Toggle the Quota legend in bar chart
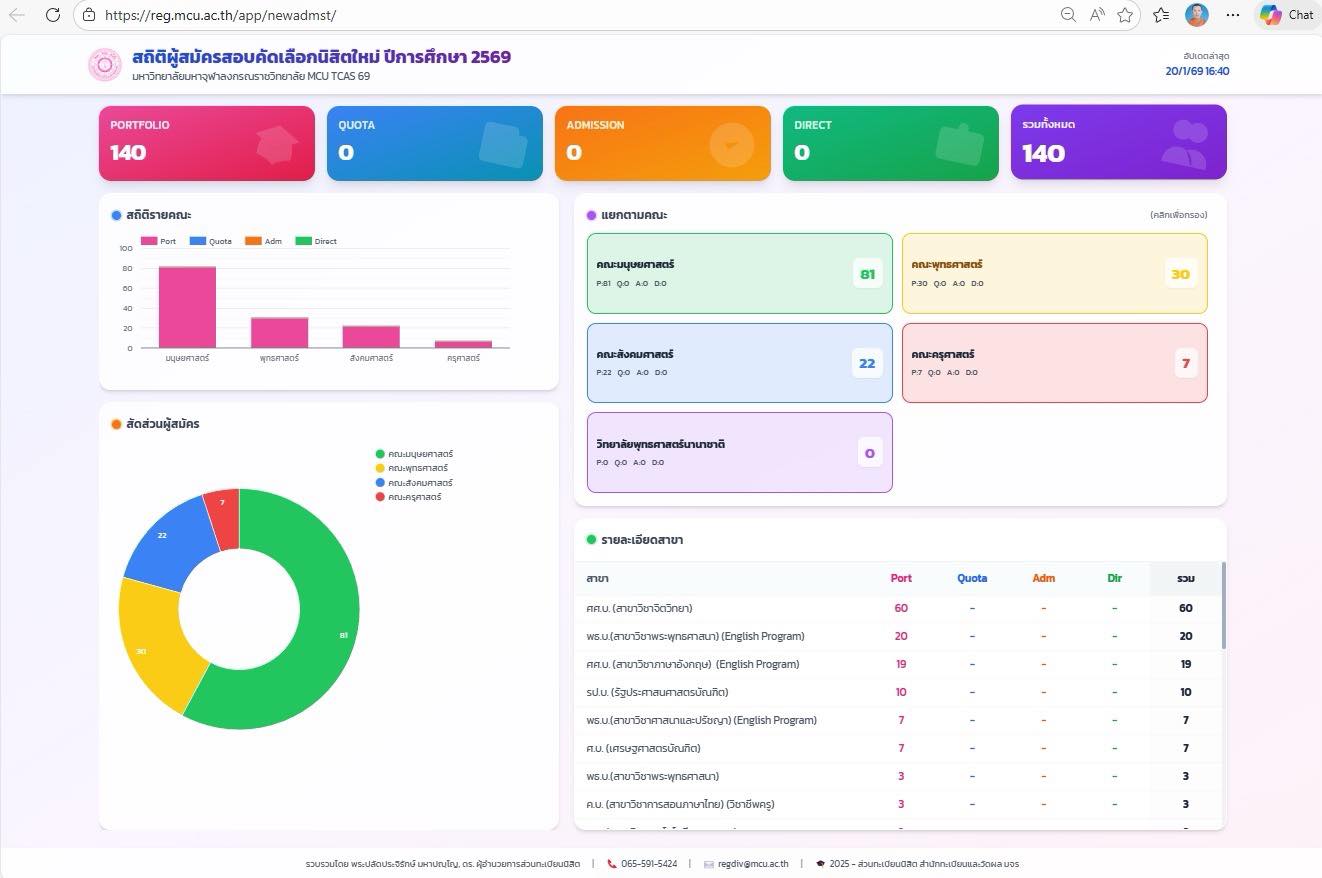1322x878 pixels. [x=210, y=241]
